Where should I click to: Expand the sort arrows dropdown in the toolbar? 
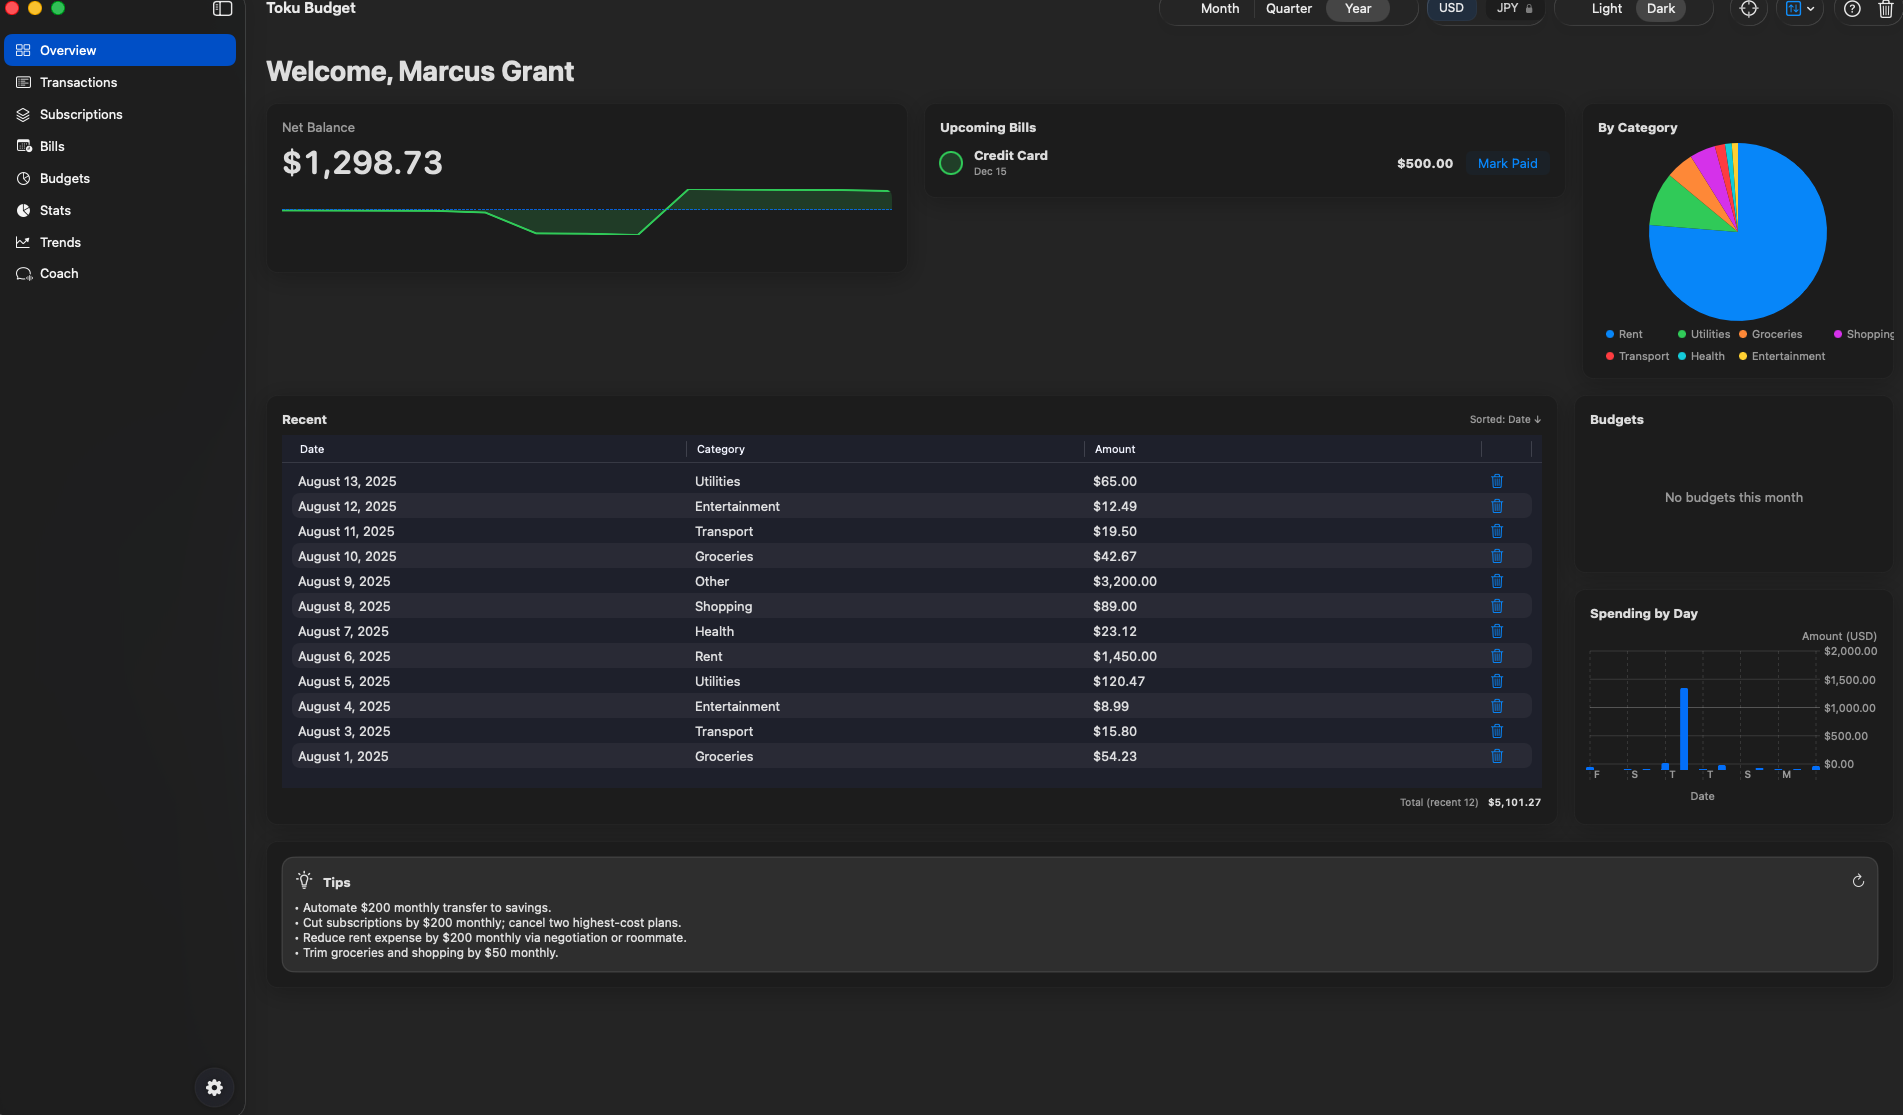click(1800, 9)
